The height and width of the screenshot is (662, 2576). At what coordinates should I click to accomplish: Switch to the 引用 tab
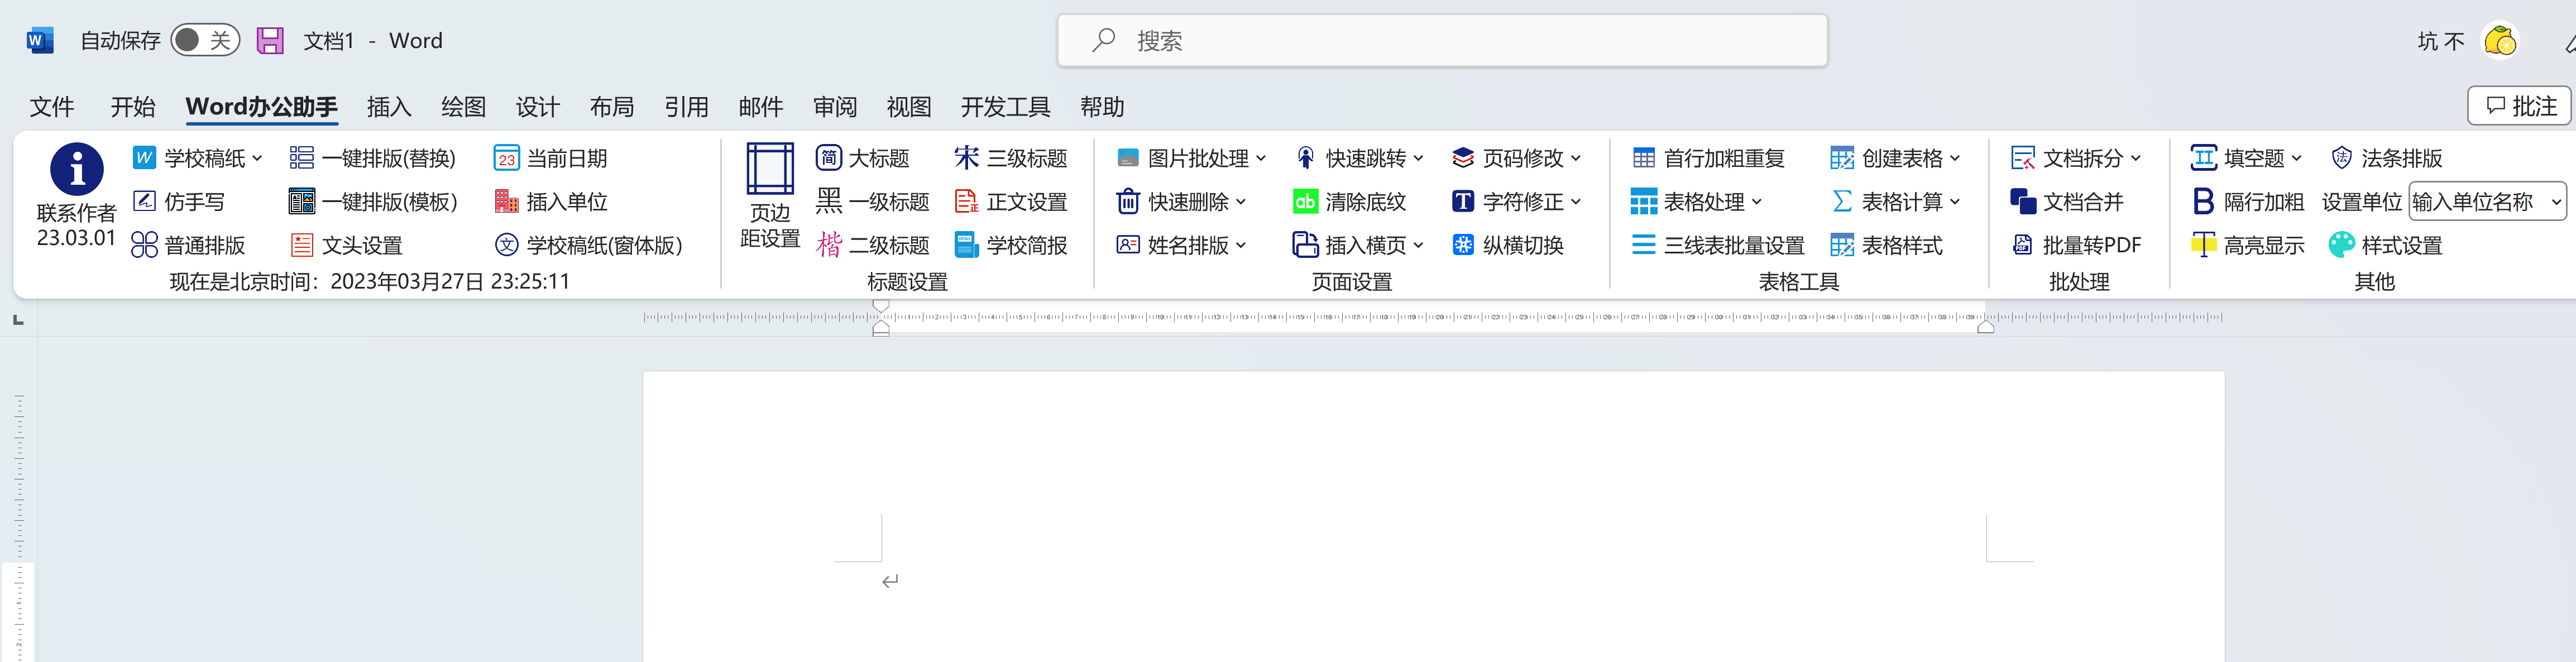[686, 107]
